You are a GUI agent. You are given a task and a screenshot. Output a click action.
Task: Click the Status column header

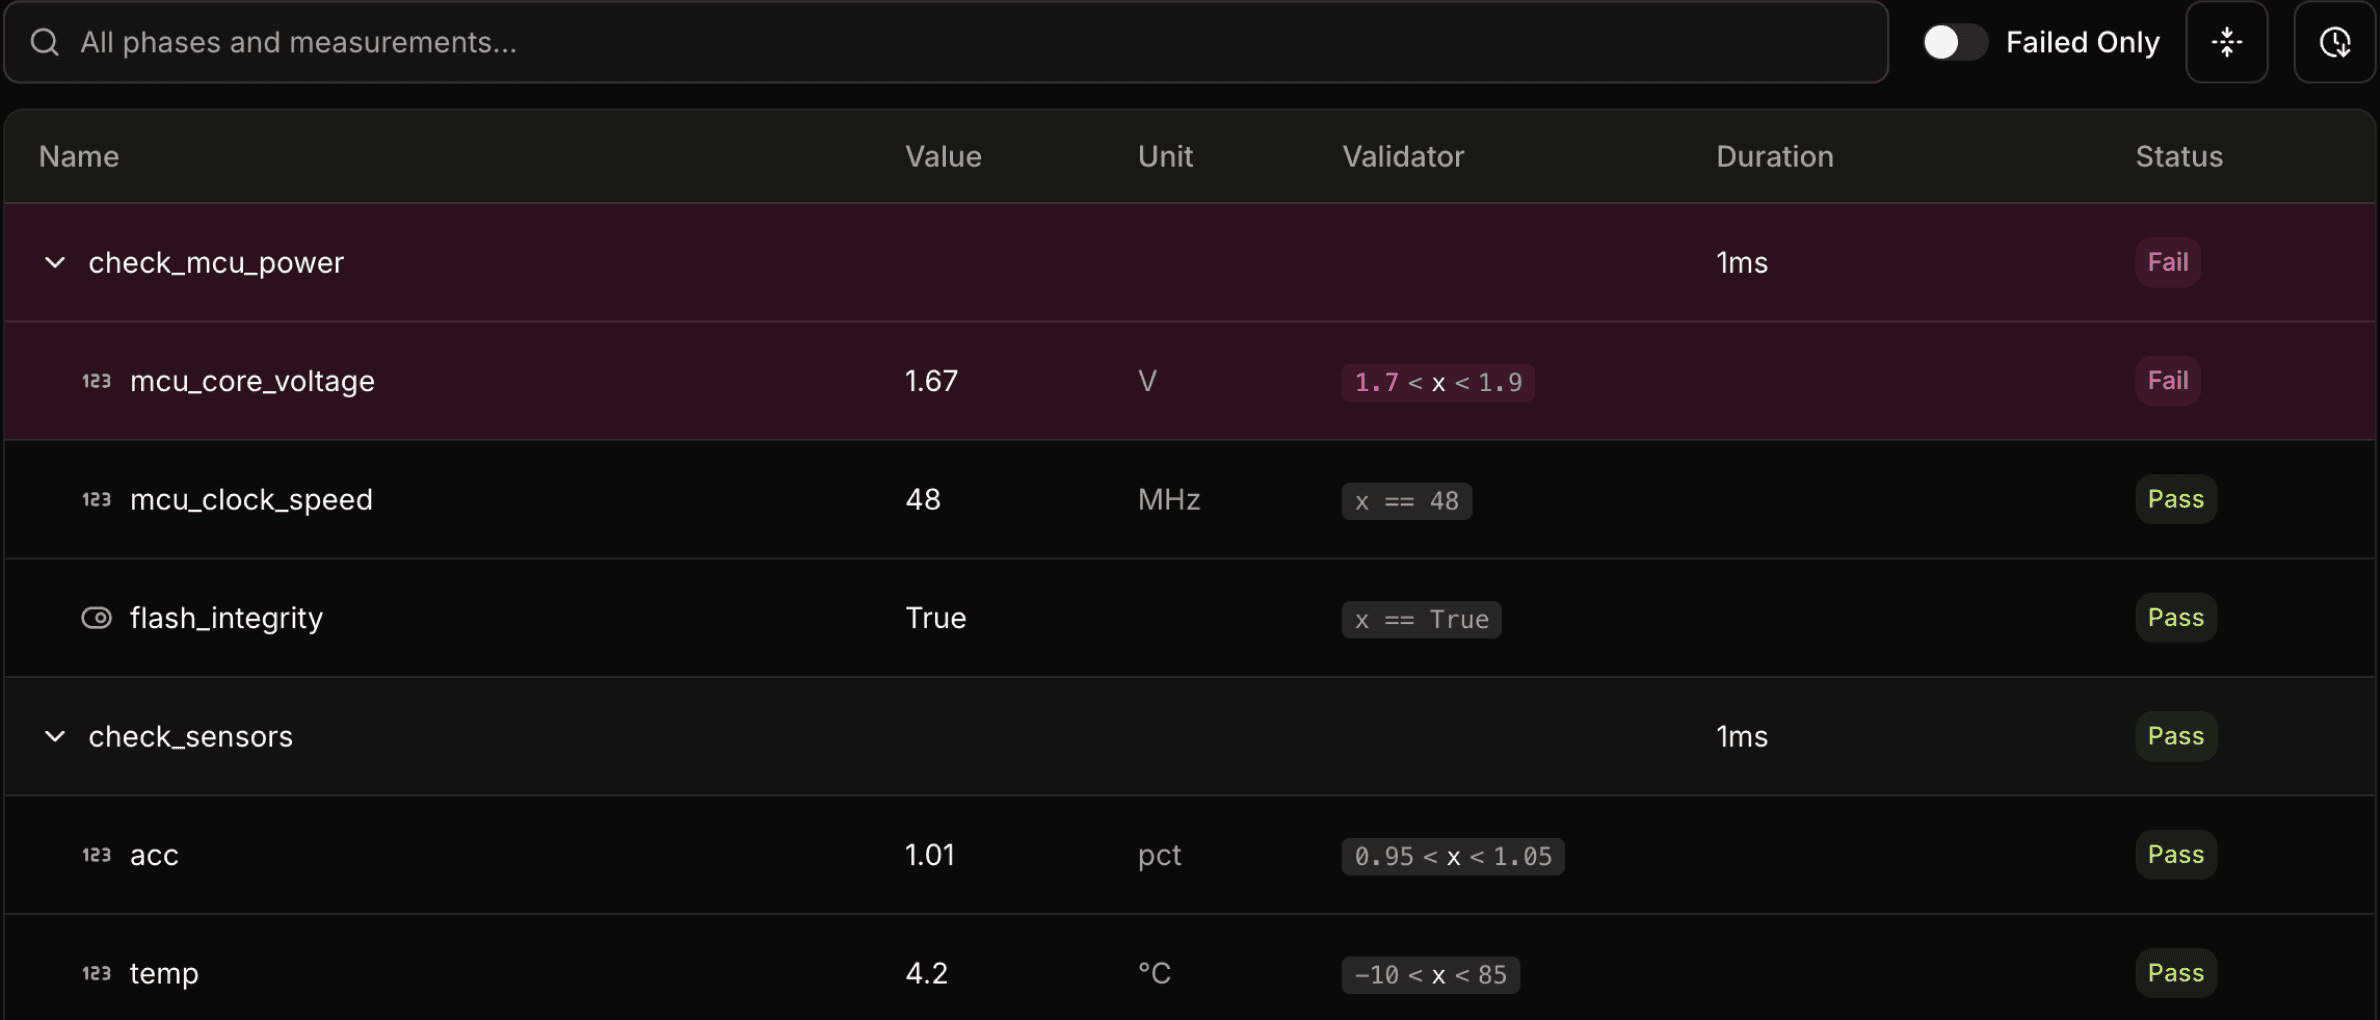point(2179,157)
